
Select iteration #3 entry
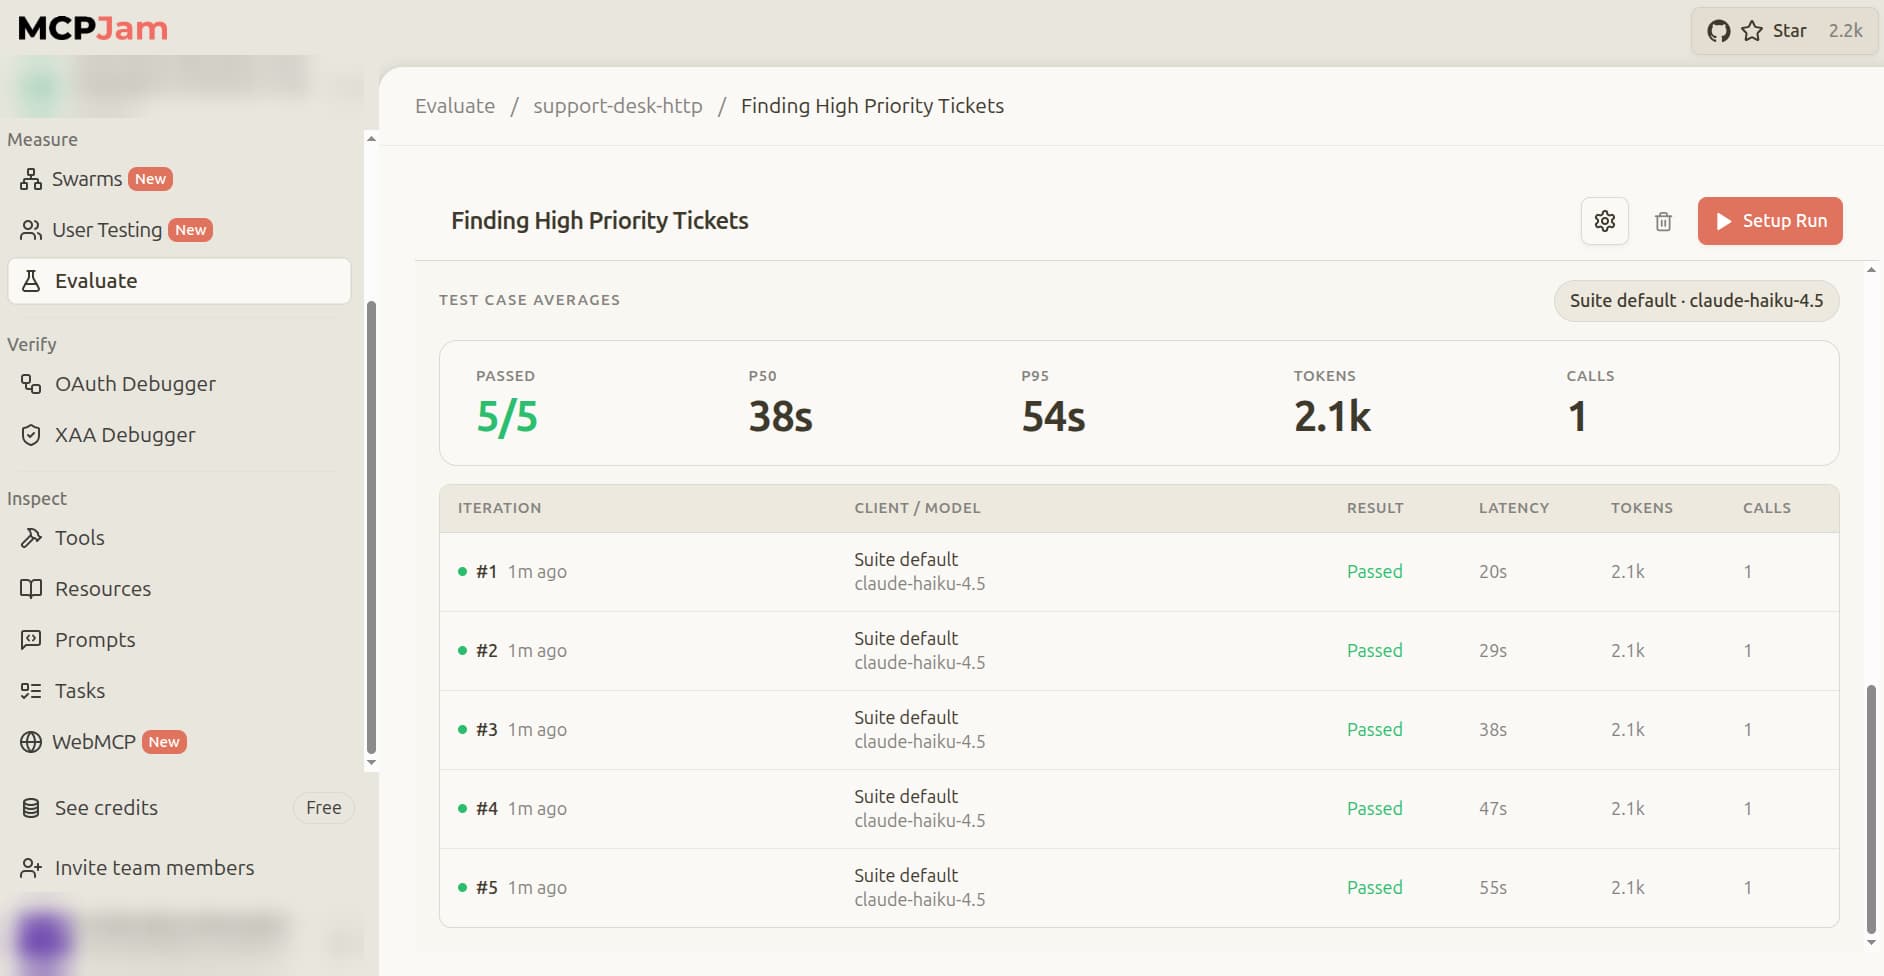pyautogui.click(x=1139, y=730)
